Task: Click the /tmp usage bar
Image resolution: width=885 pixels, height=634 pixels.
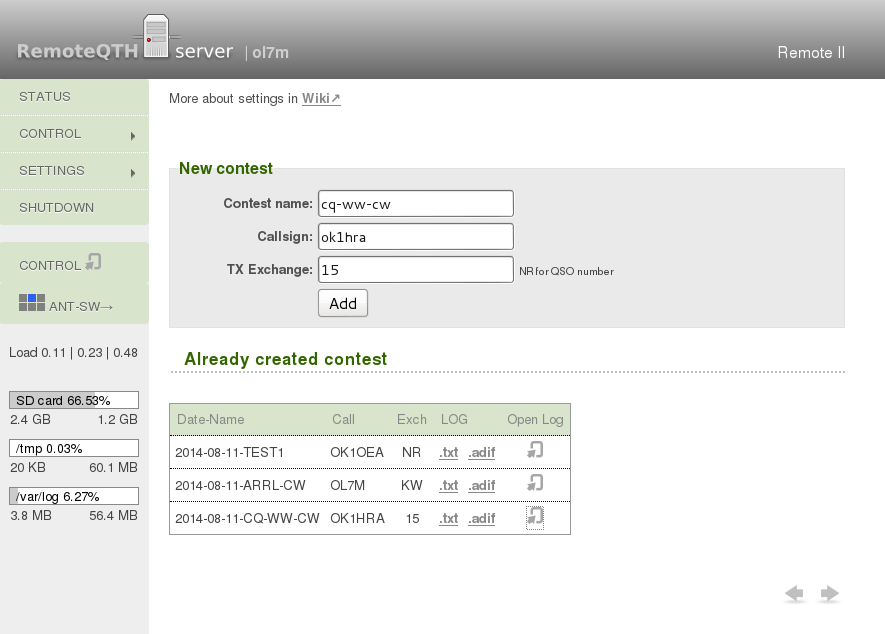Action: pos(74,448)
